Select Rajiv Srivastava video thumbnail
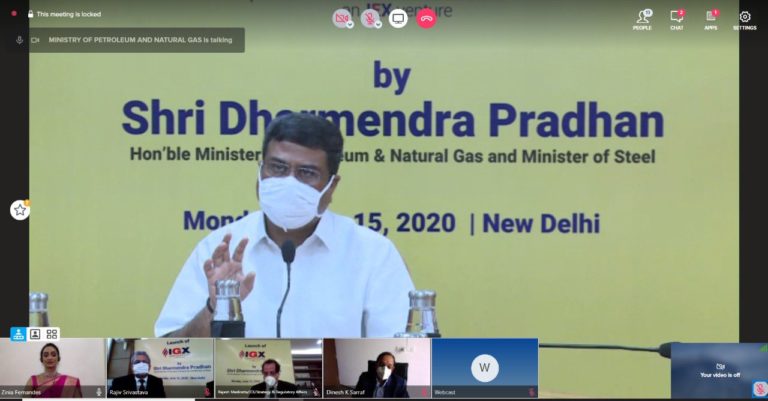The height and width of the screenshot is (401, 768). (x=161, y=368)
